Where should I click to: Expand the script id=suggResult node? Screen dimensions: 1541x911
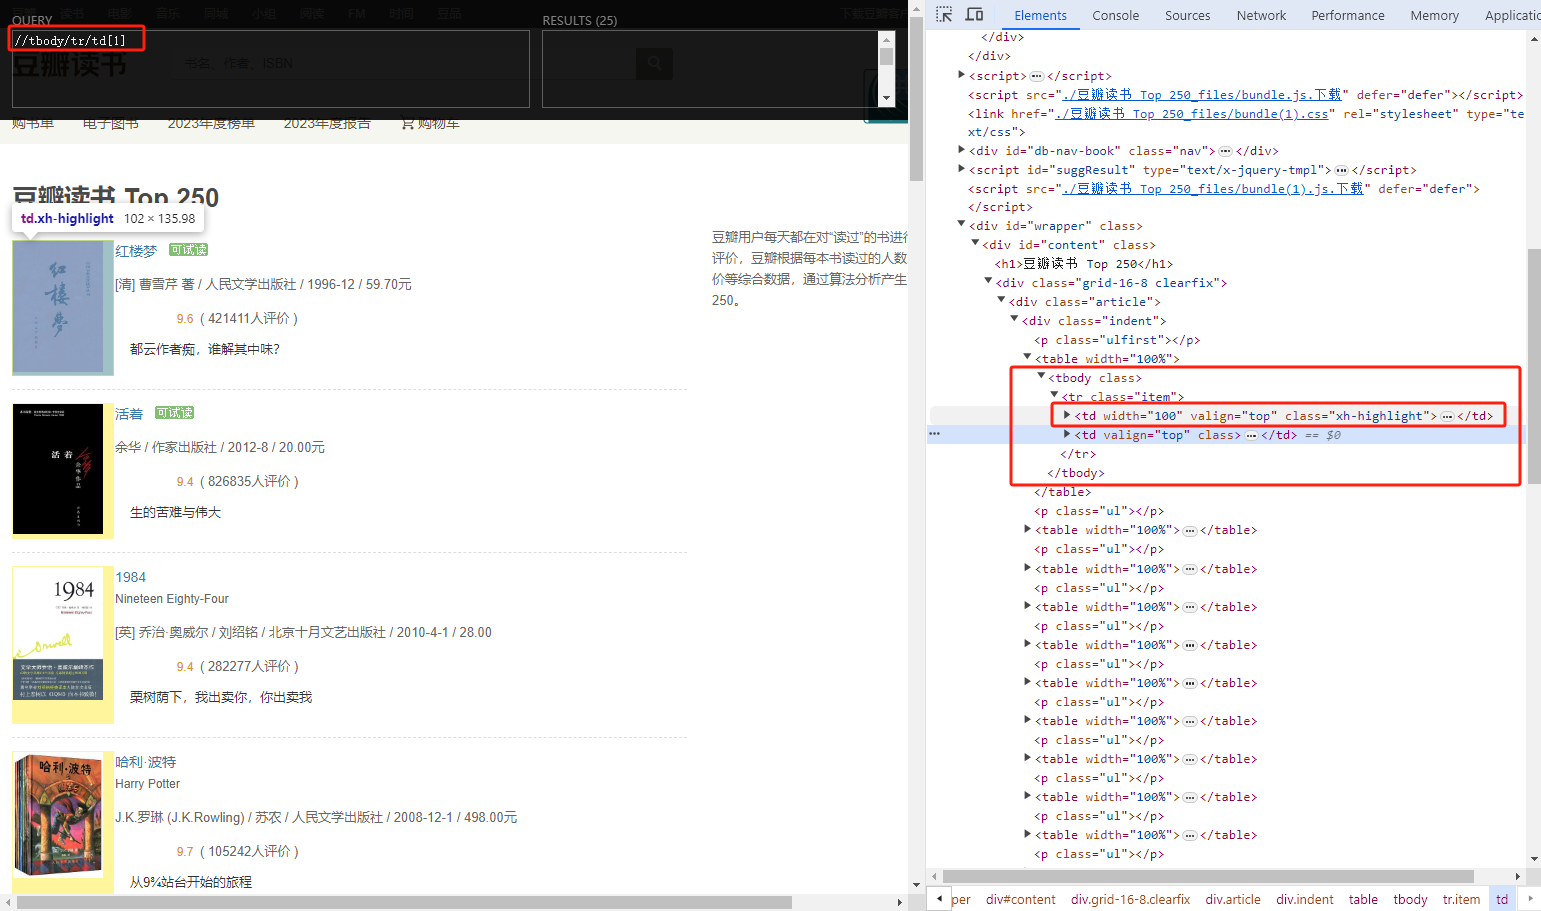tap(961, 169)
